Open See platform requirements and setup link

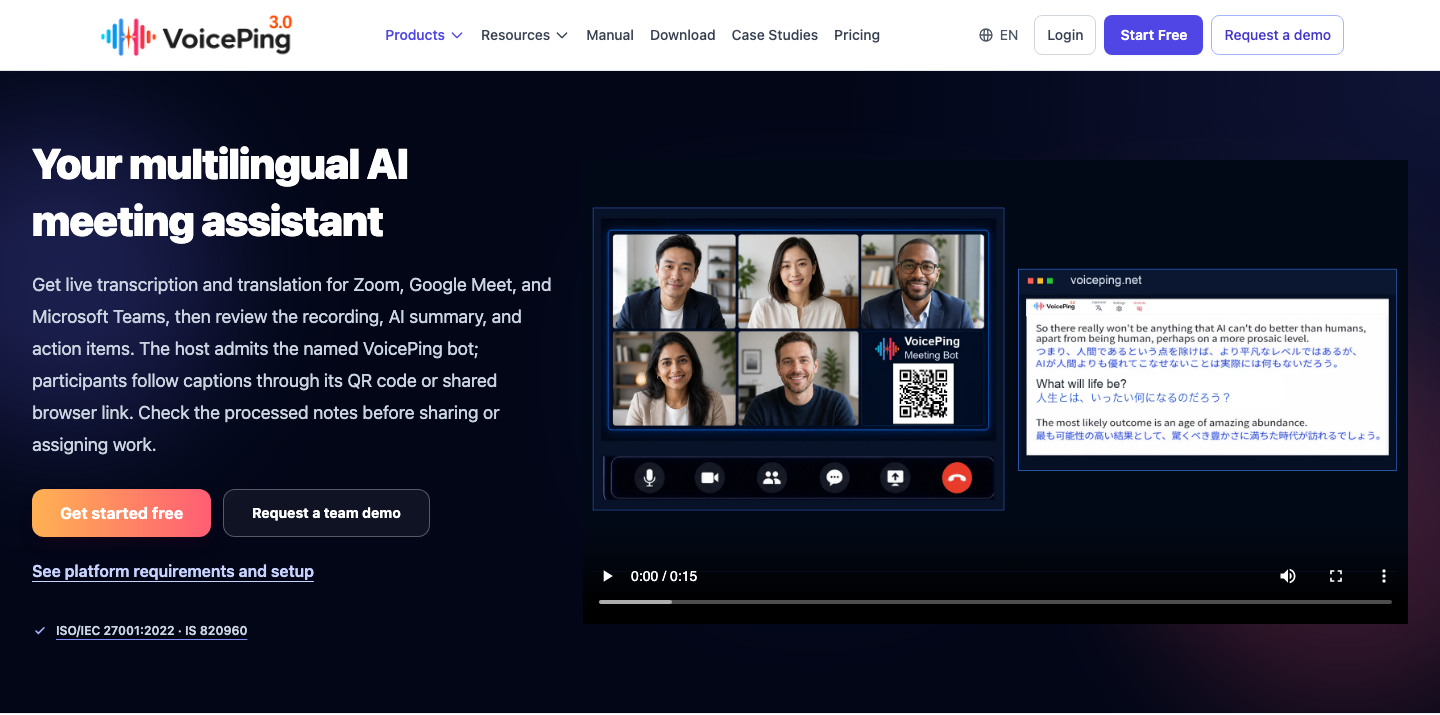pos(173,571)
